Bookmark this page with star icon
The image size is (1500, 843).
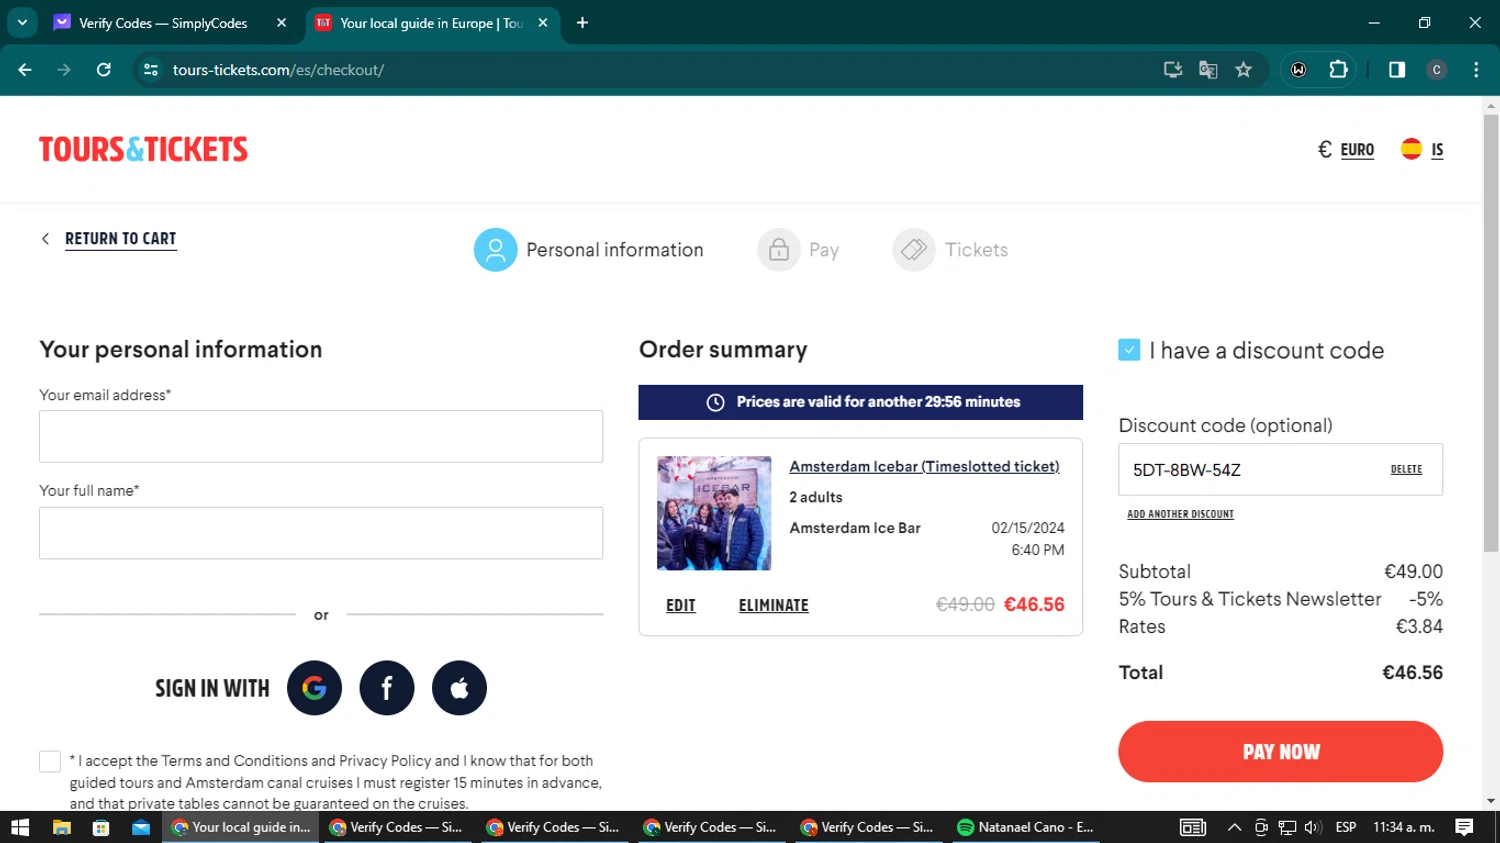coord(1243,70)
